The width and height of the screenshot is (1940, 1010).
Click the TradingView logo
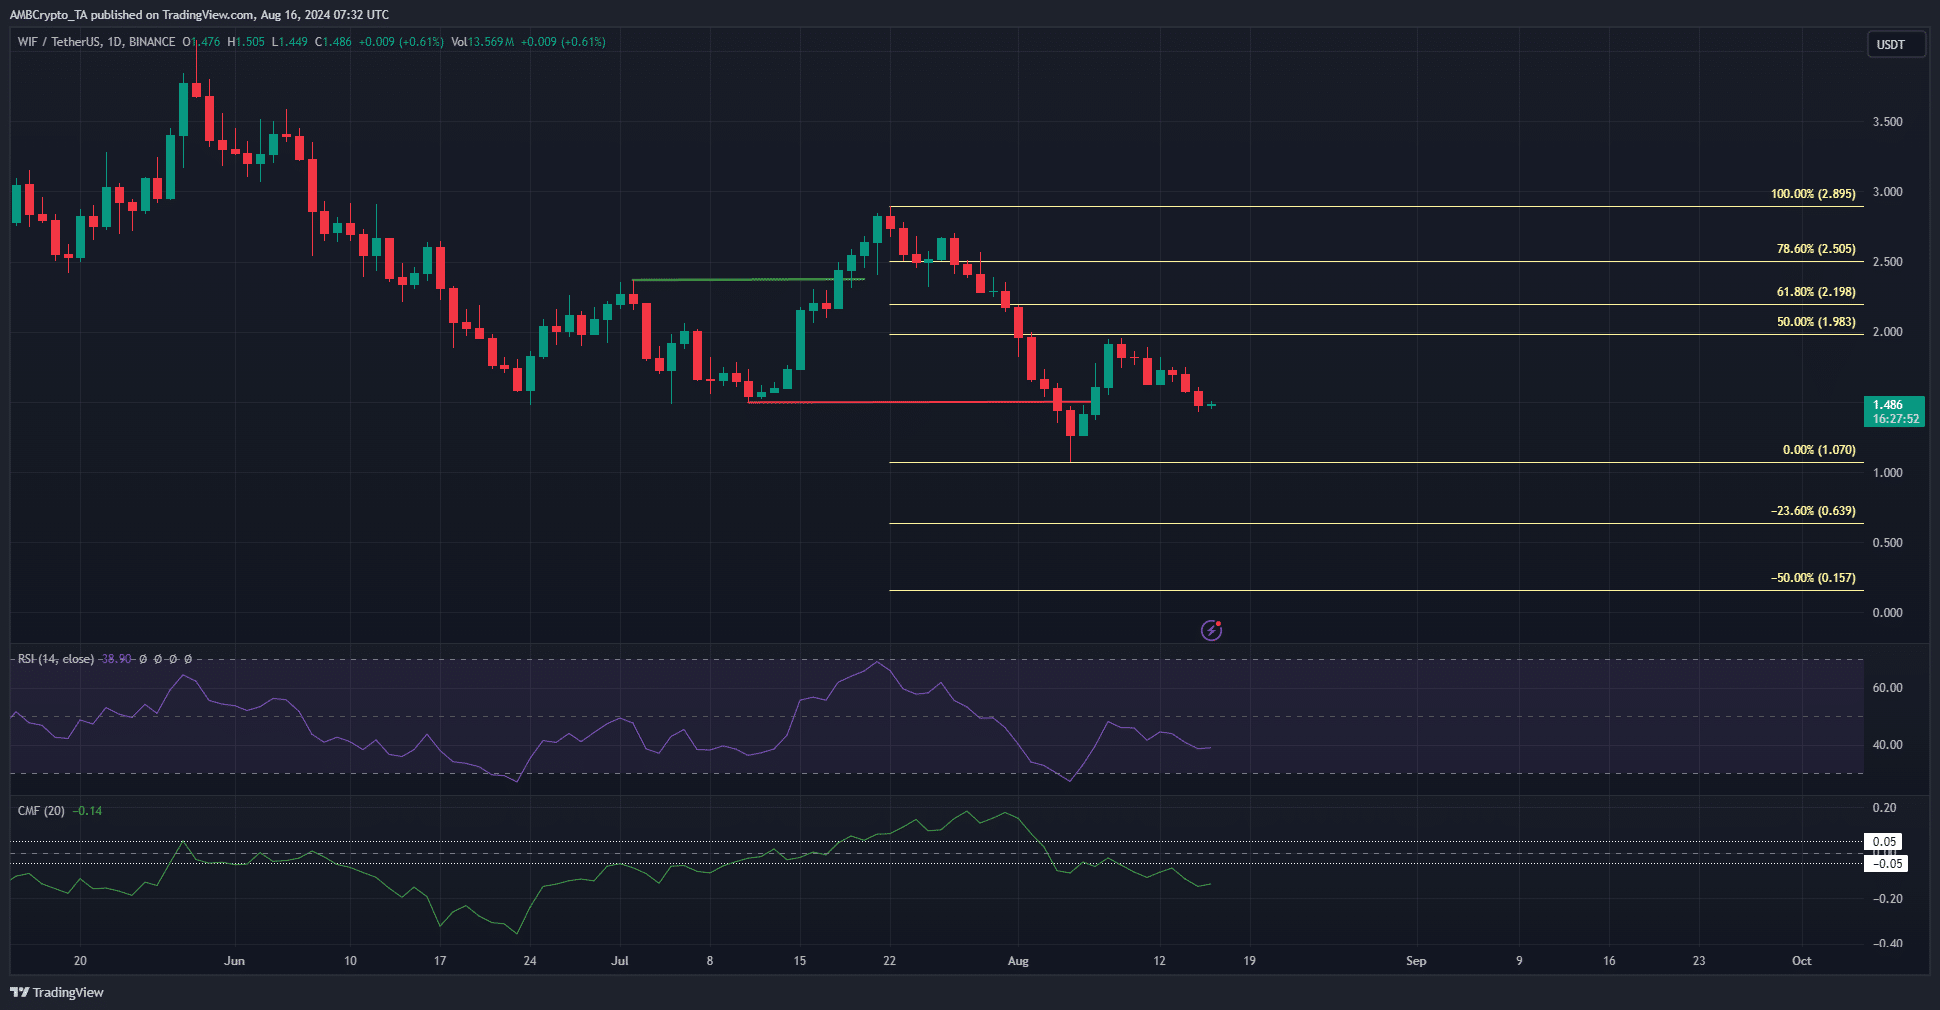57,992
